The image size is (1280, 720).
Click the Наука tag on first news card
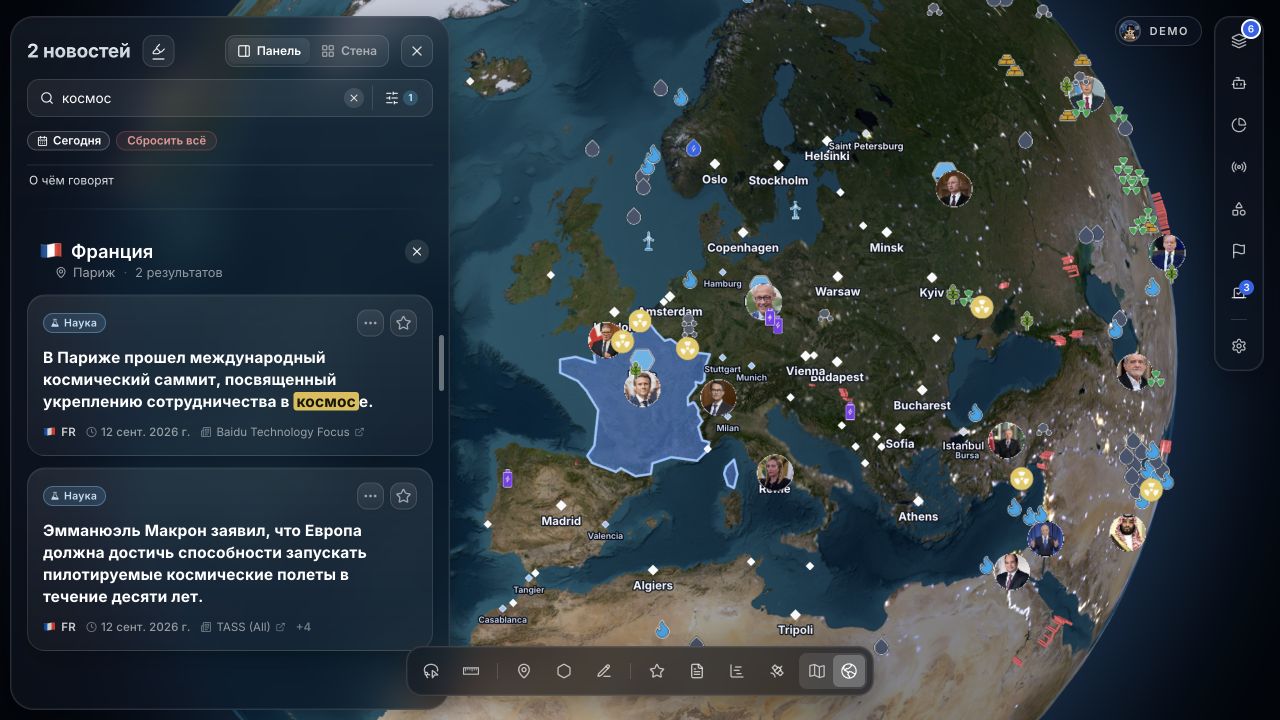point(74,323)
